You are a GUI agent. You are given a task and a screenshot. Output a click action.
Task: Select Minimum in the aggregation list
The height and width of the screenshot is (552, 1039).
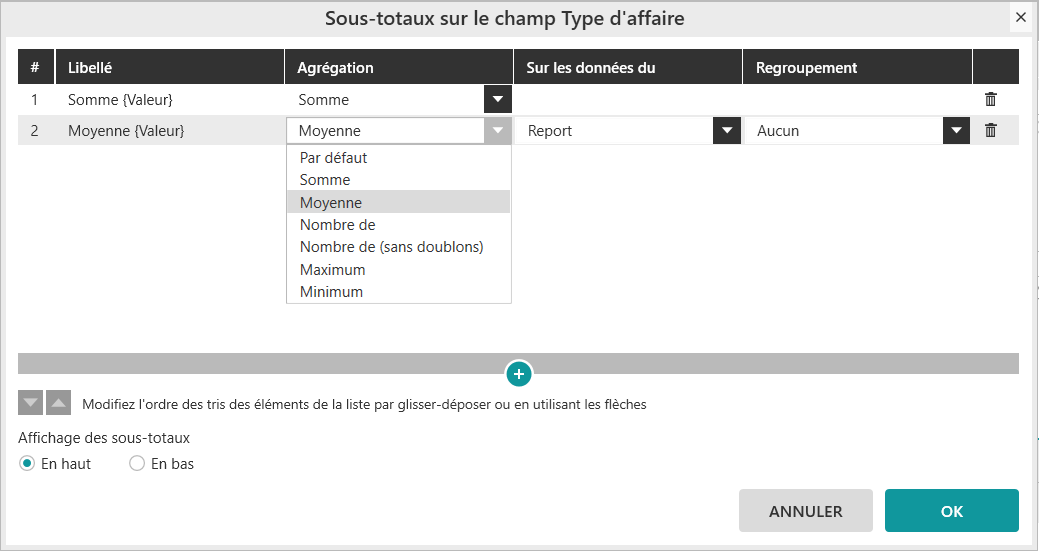[x=331, y=292]
